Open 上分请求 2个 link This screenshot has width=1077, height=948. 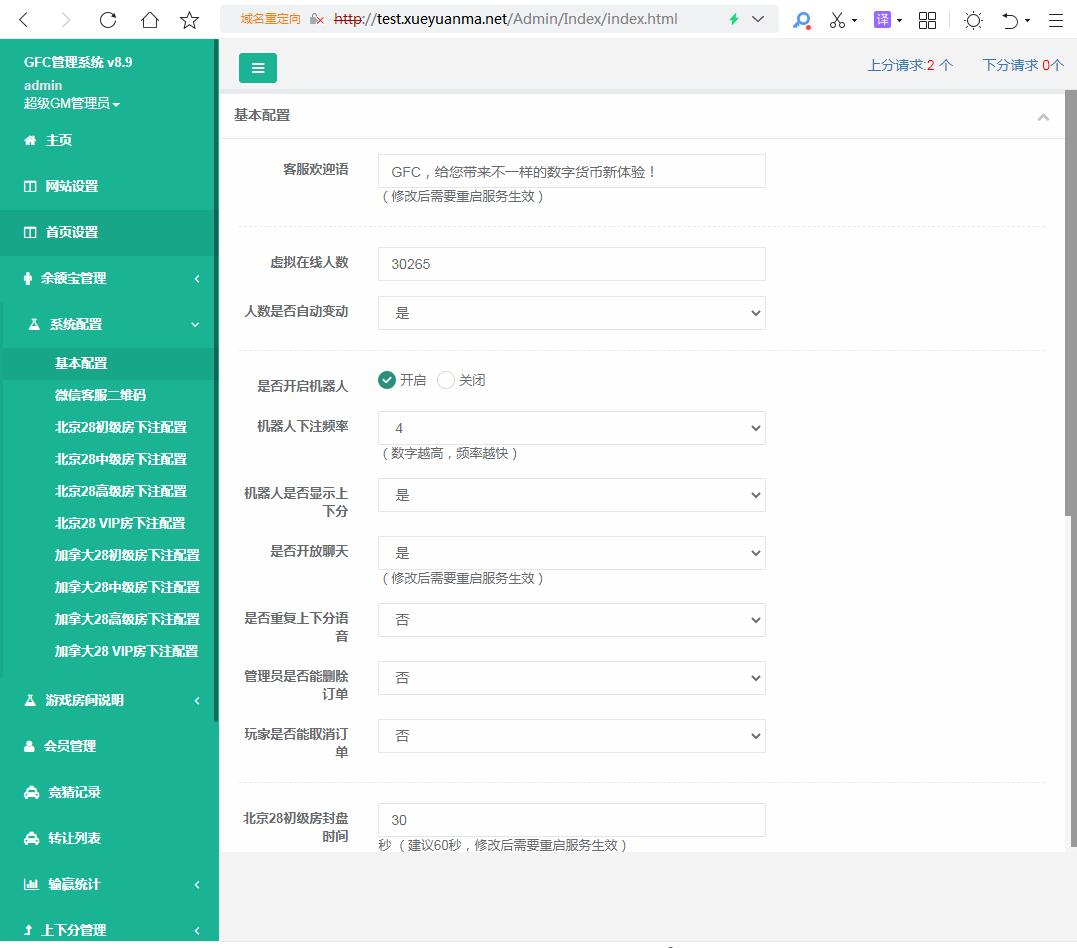coord(910,65)
